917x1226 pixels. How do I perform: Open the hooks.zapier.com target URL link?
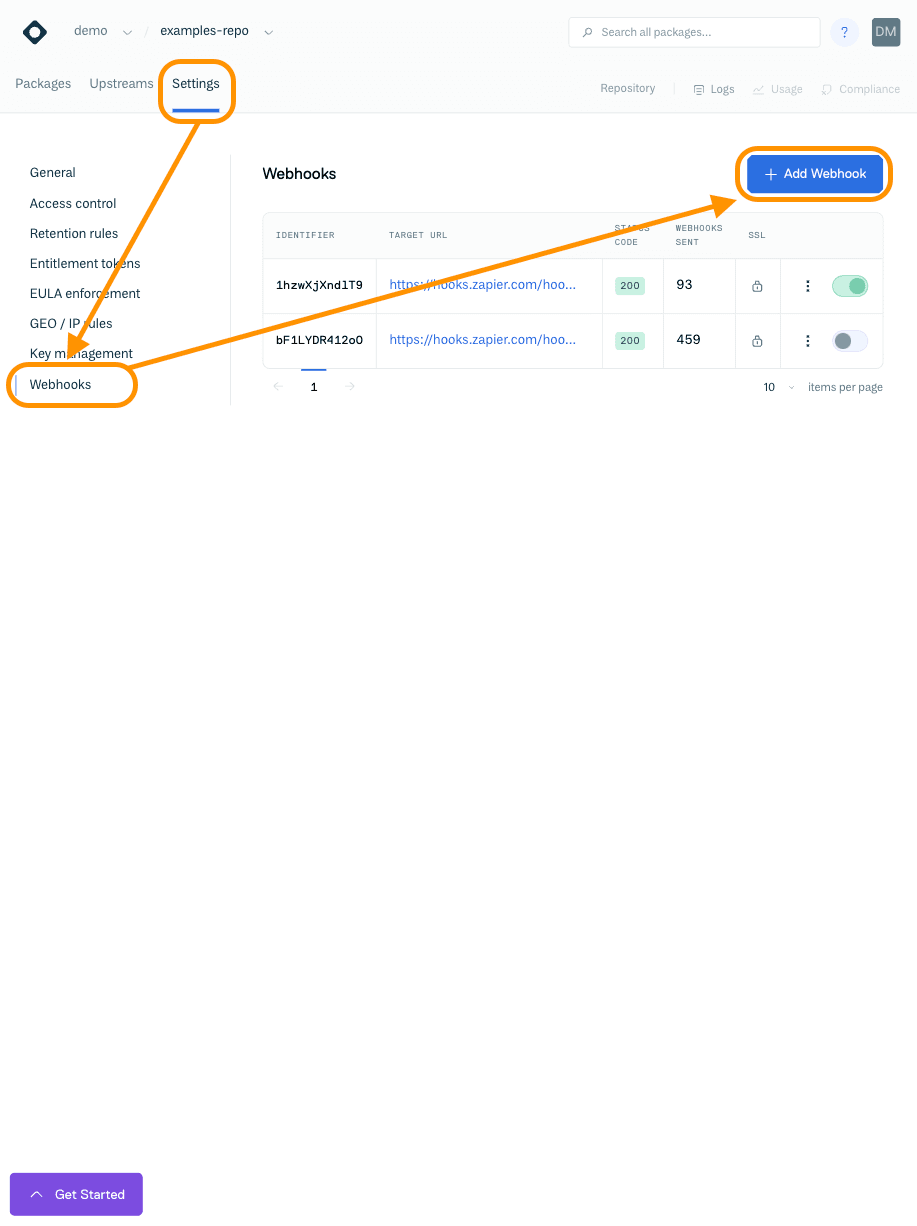tap(481, 285)
